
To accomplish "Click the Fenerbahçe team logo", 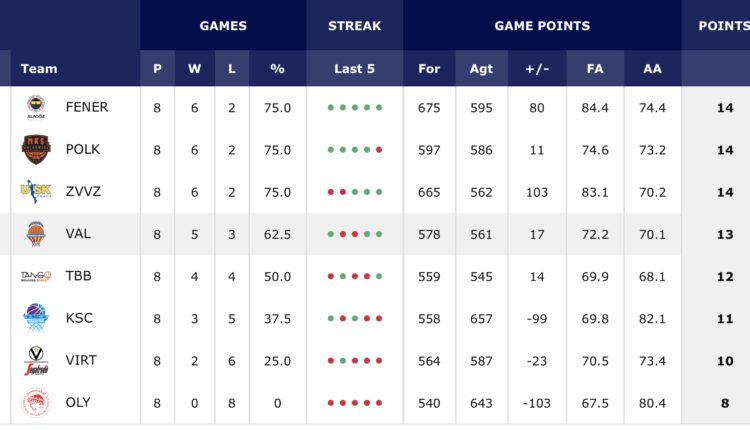I will (x=36, y=107).
